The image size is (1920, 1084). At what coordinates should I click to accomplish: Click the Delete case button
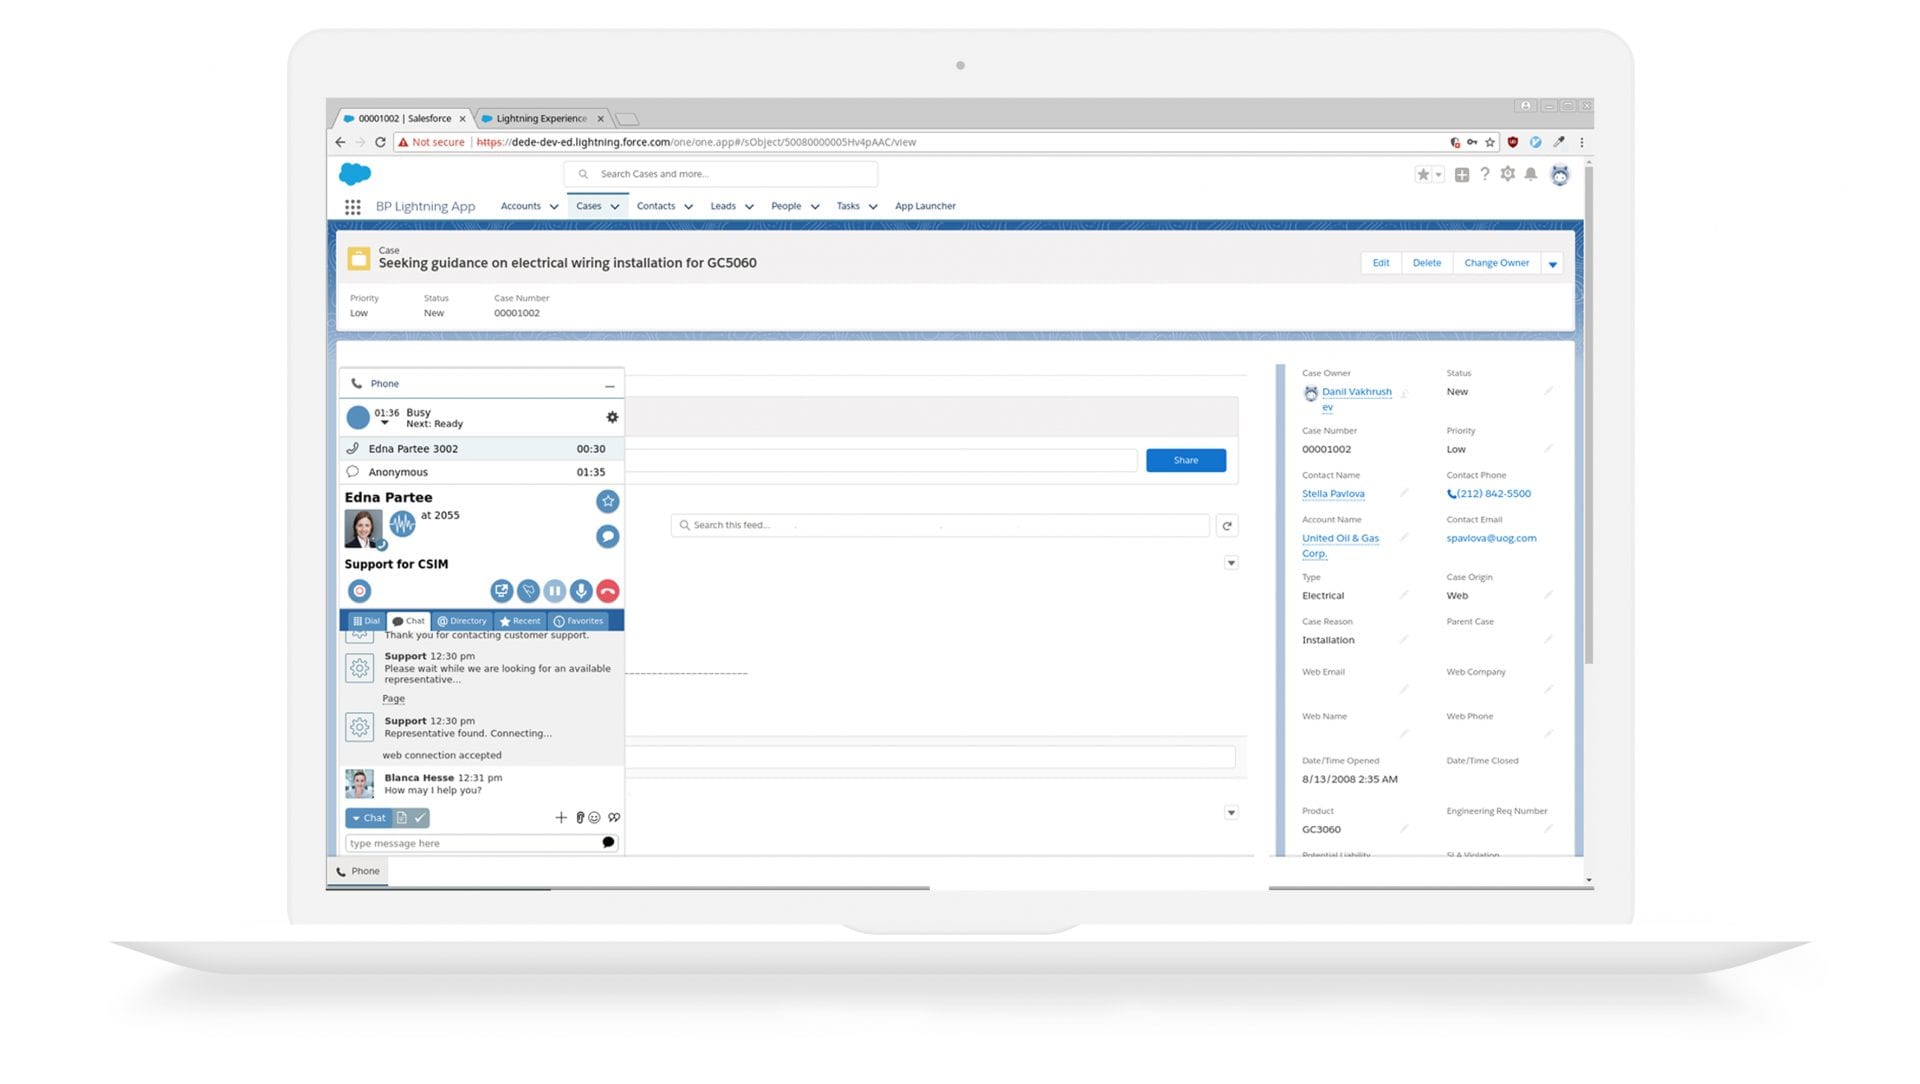[x=1427, y=263]
